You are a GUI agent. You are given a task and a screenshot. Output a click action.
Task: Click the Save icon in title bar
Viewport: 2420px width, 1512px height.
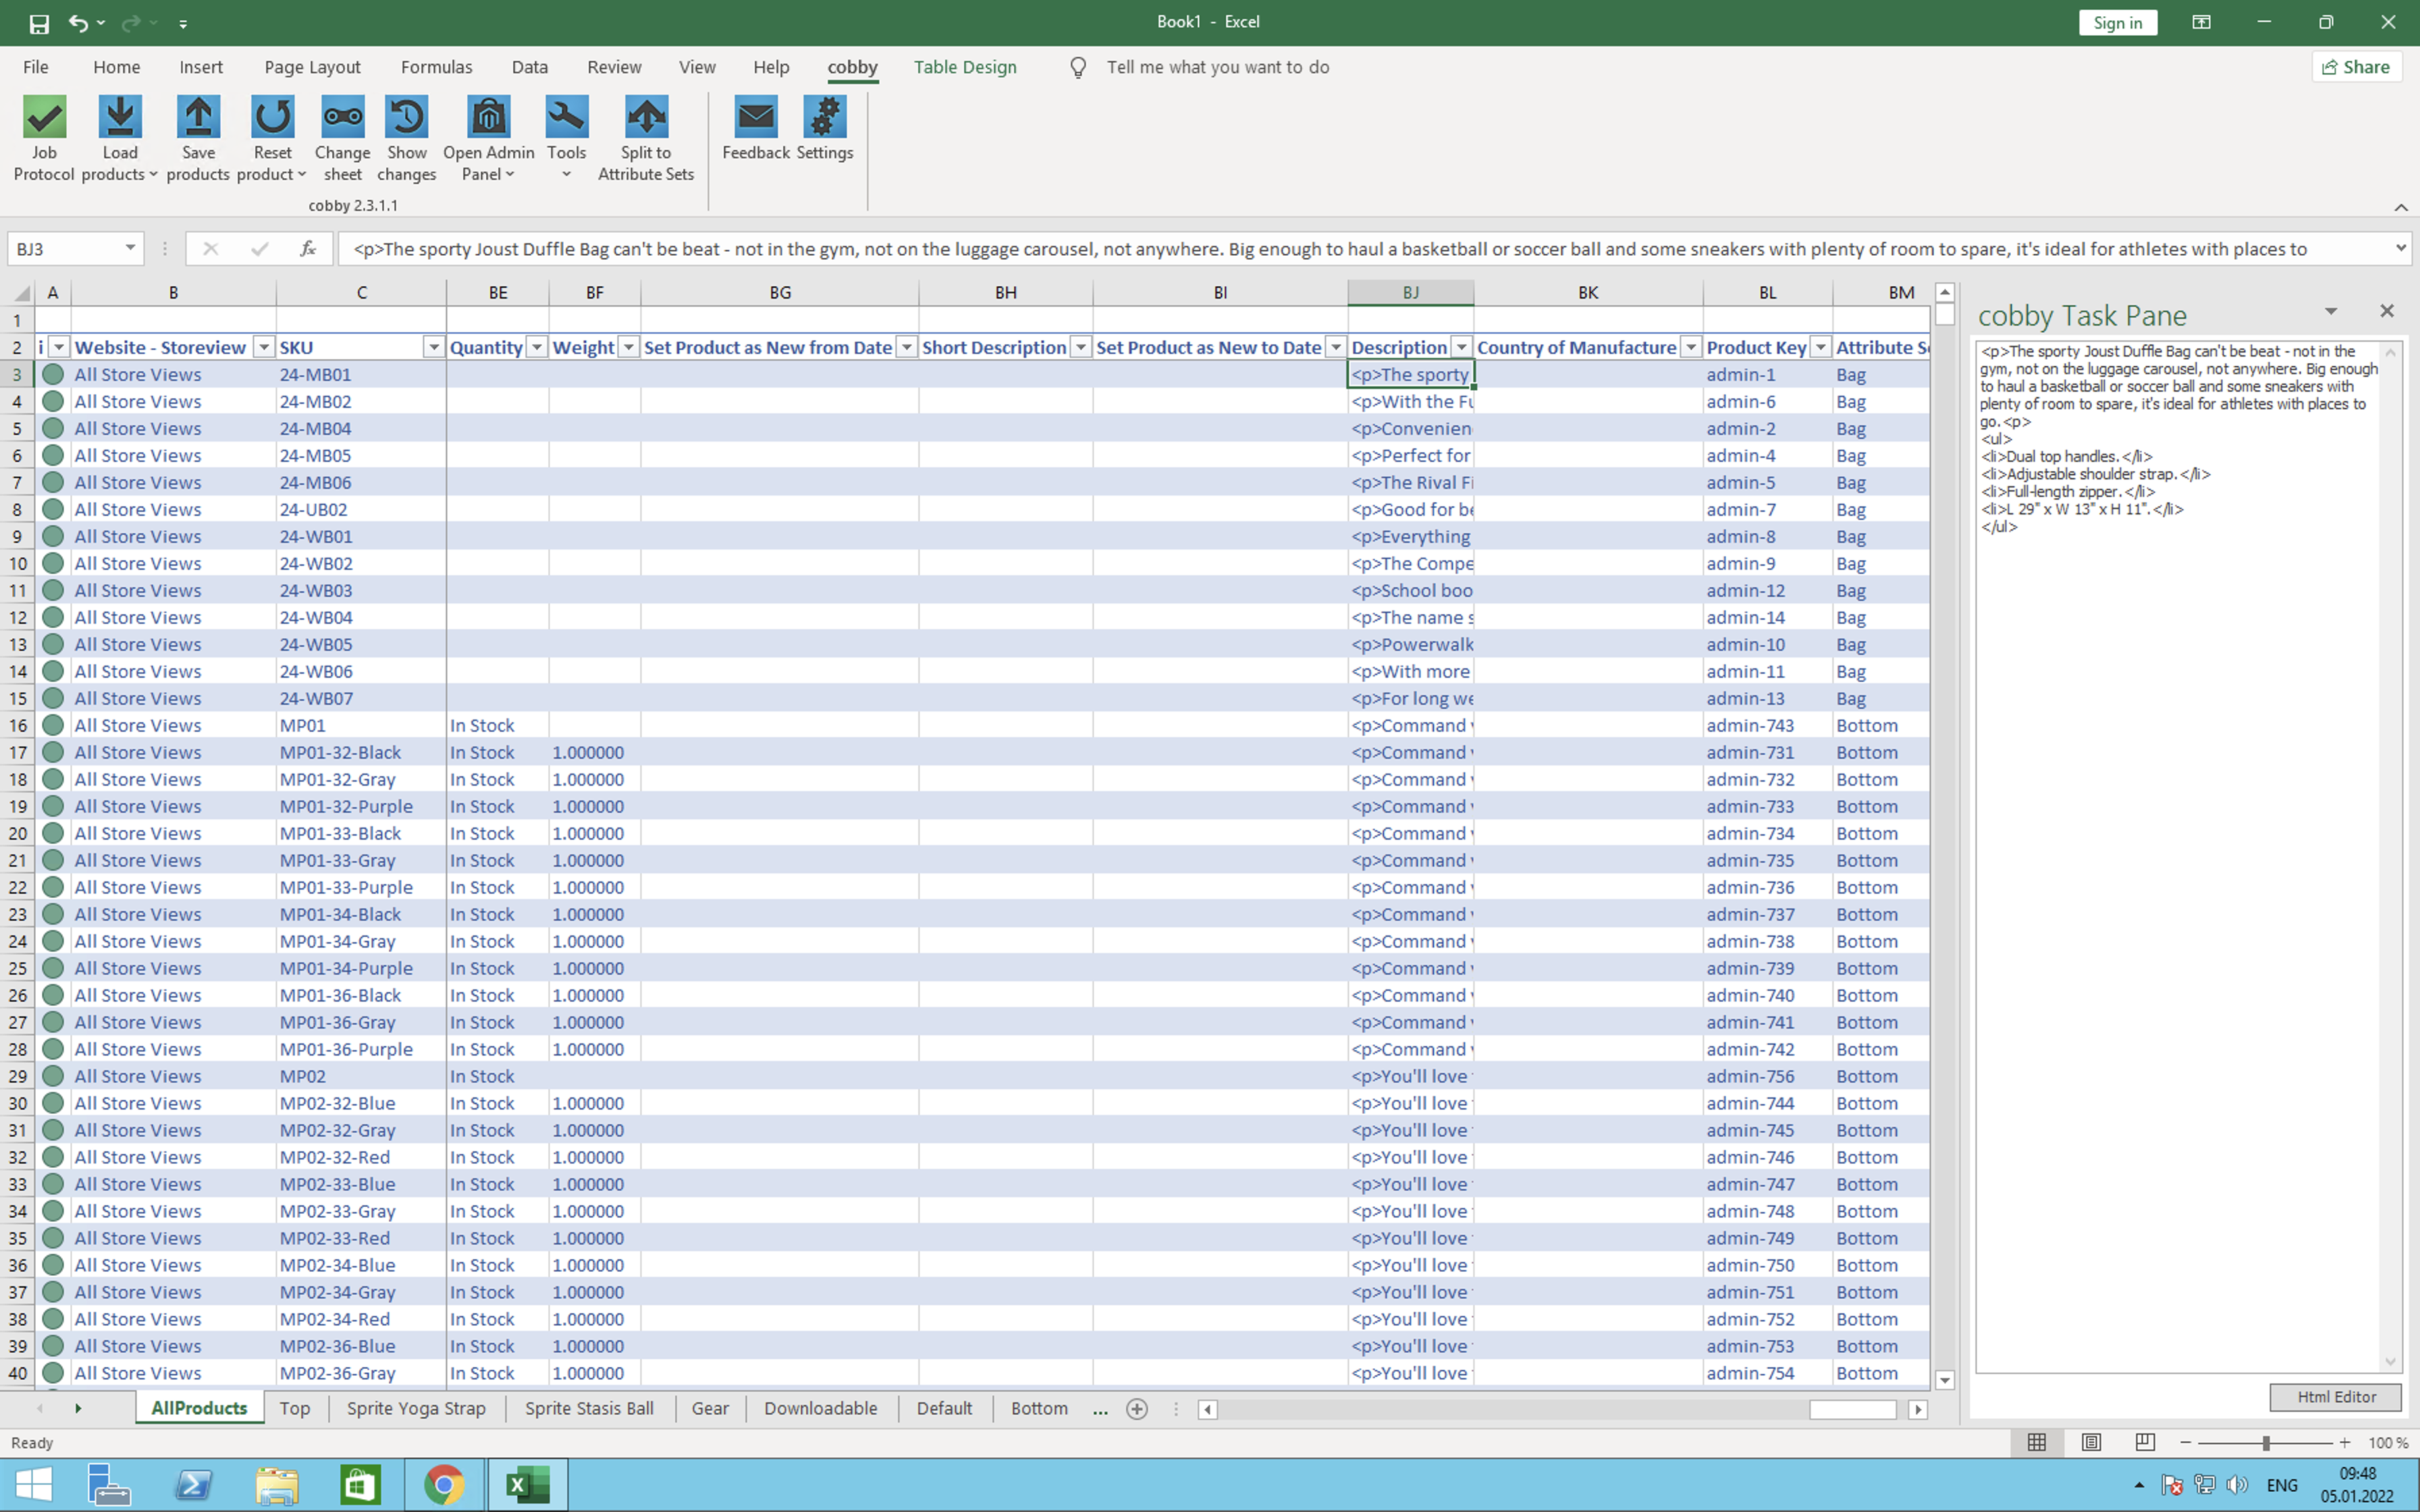pyautogui.click(x=39, y=23)
